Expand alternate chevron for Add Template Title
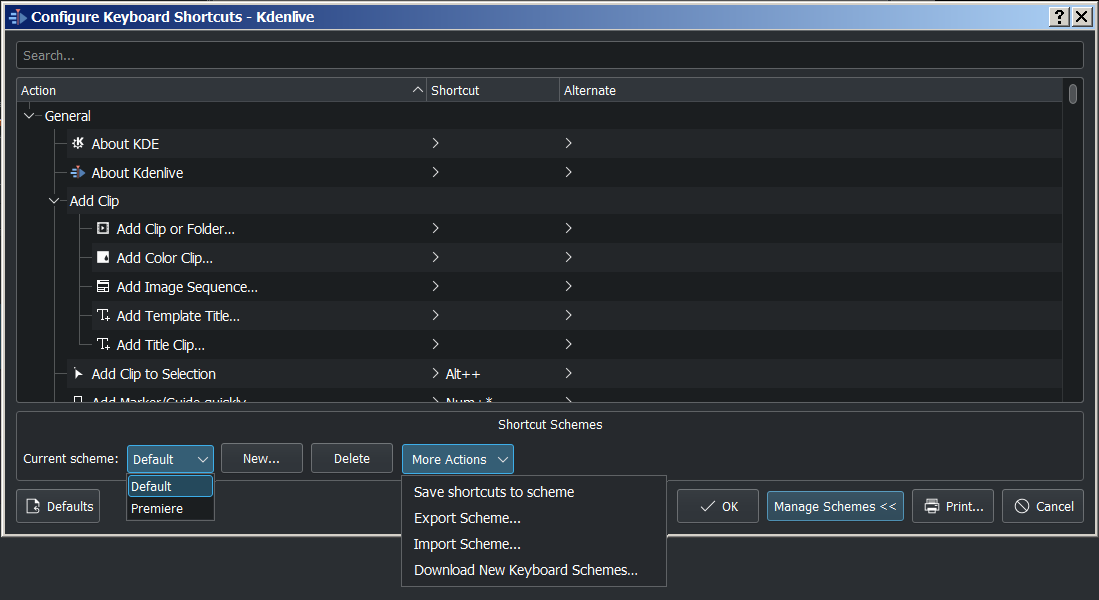This screenshot has height=600, width=1099. point(568,315)
